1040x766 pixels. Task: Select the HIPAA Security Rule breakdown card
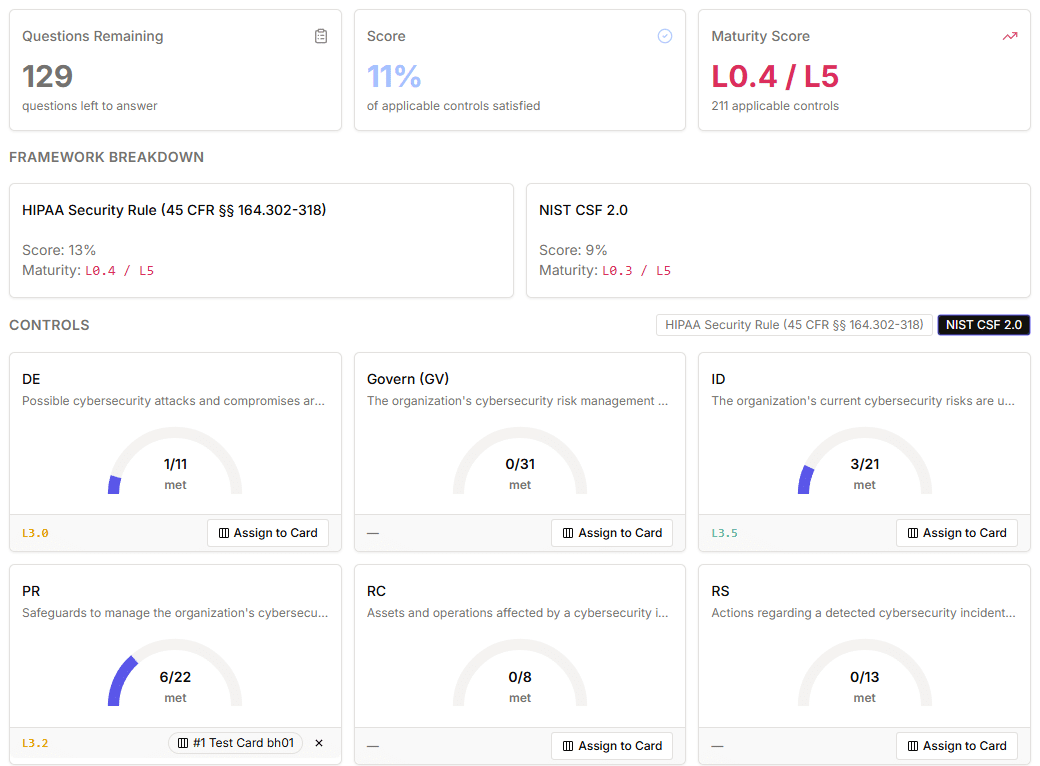pyautogui.click(x=260, y=240)
